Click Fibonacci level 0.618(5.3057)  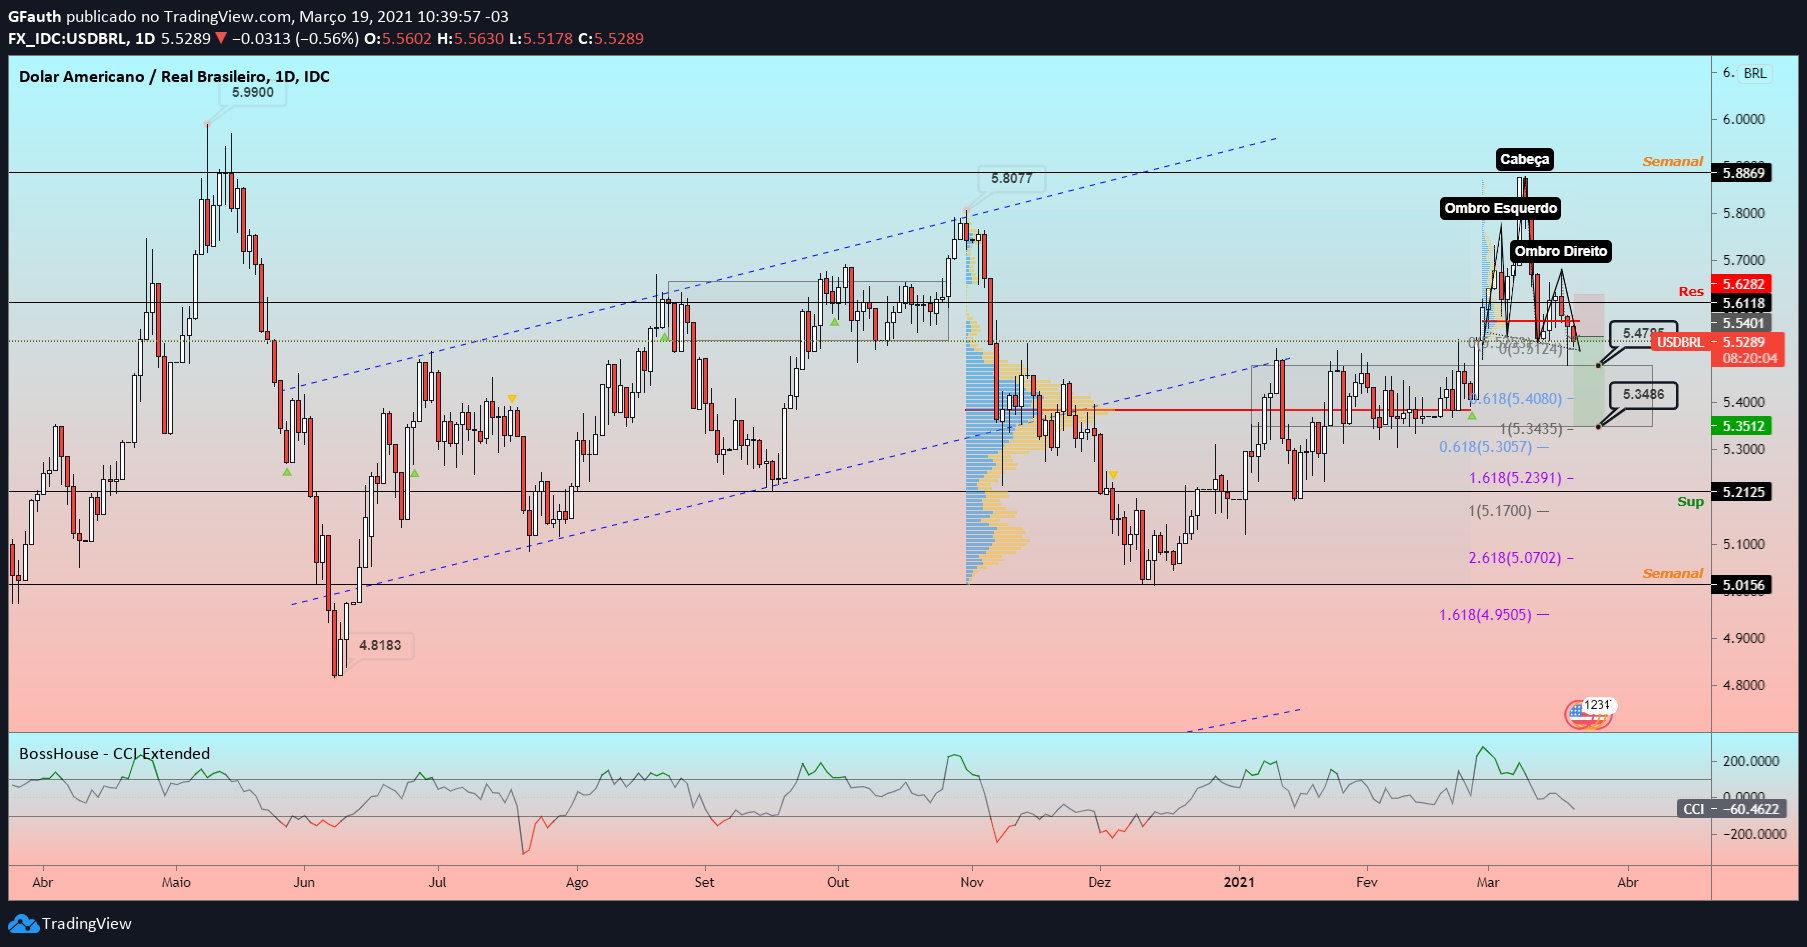pos(1485,447)
